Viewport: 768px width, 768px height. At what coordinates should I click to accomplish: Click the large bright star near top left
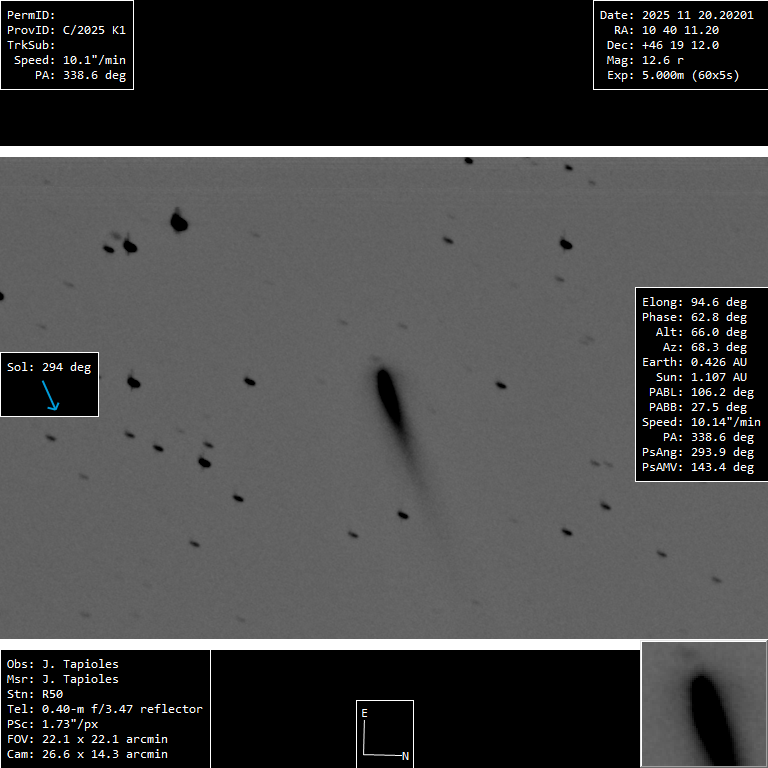(179, 221)
